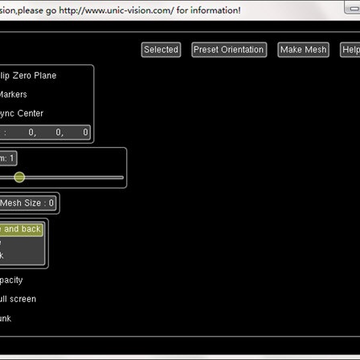The height and width of the screenshot is (360, 360).
Task: Click the Mesh Size : 0 field
Action: [27, 203]
